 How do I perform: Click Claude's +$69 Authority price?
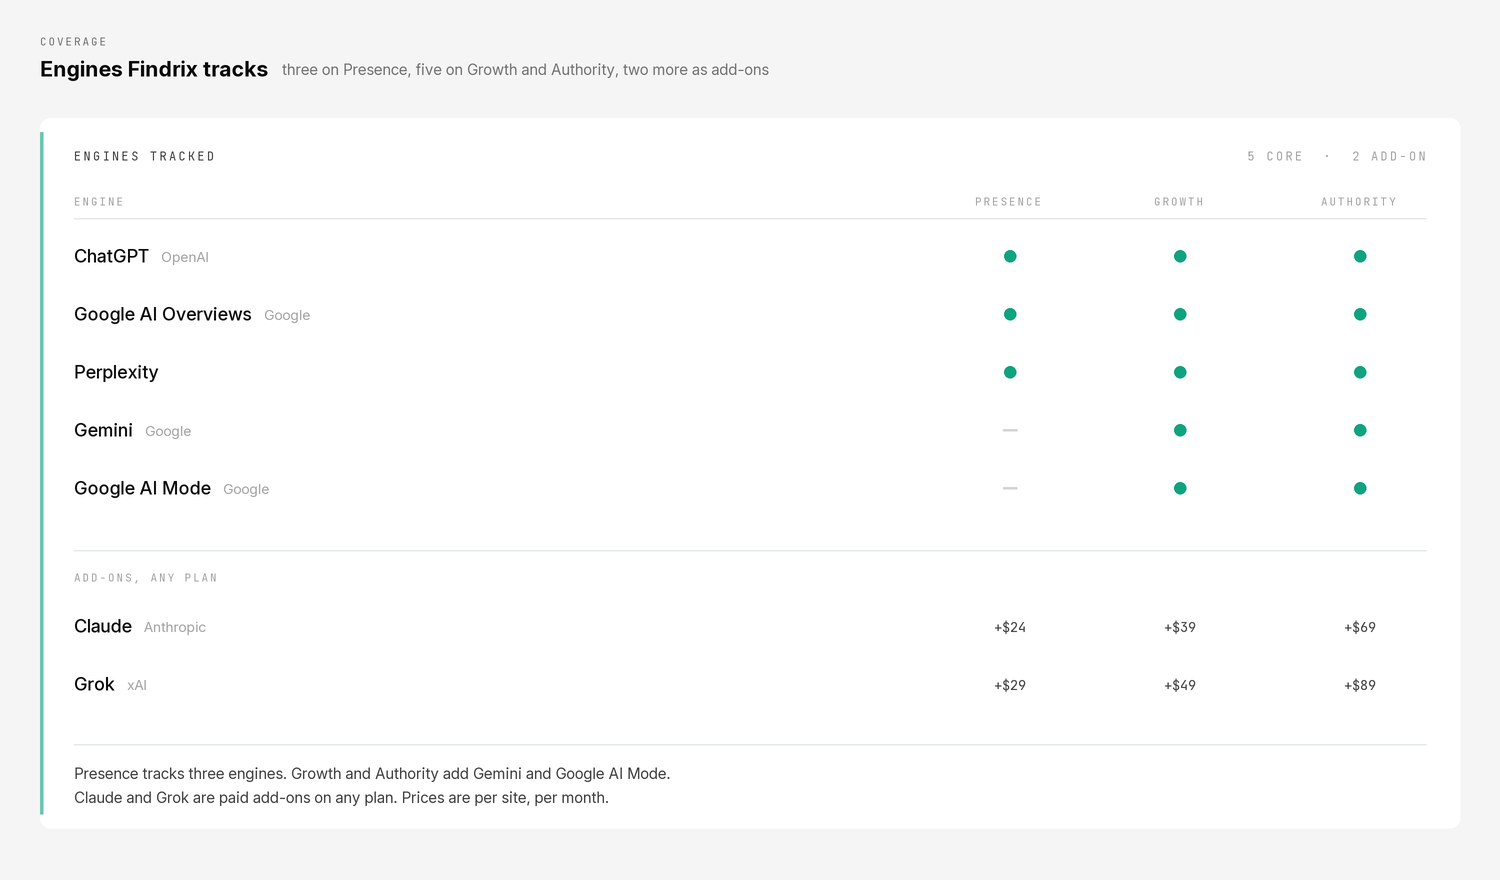pyautogui.click(x=1360, y=627)
